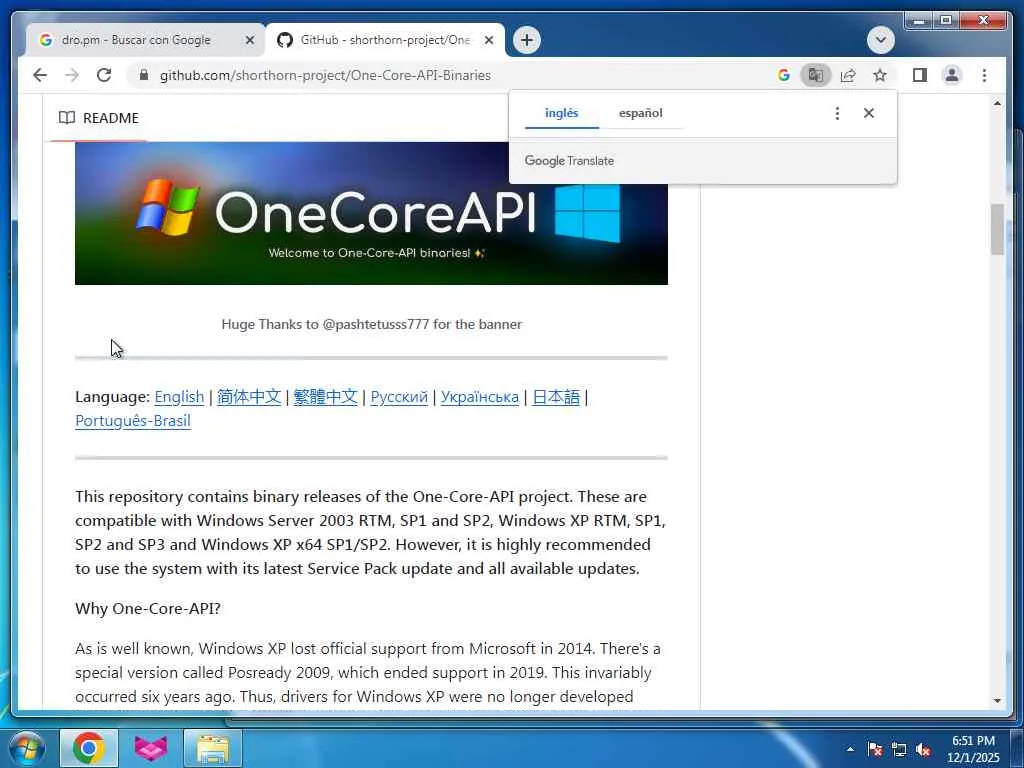
Task: Select the español tab in Translate popup
Action: [x=641, y=113]
